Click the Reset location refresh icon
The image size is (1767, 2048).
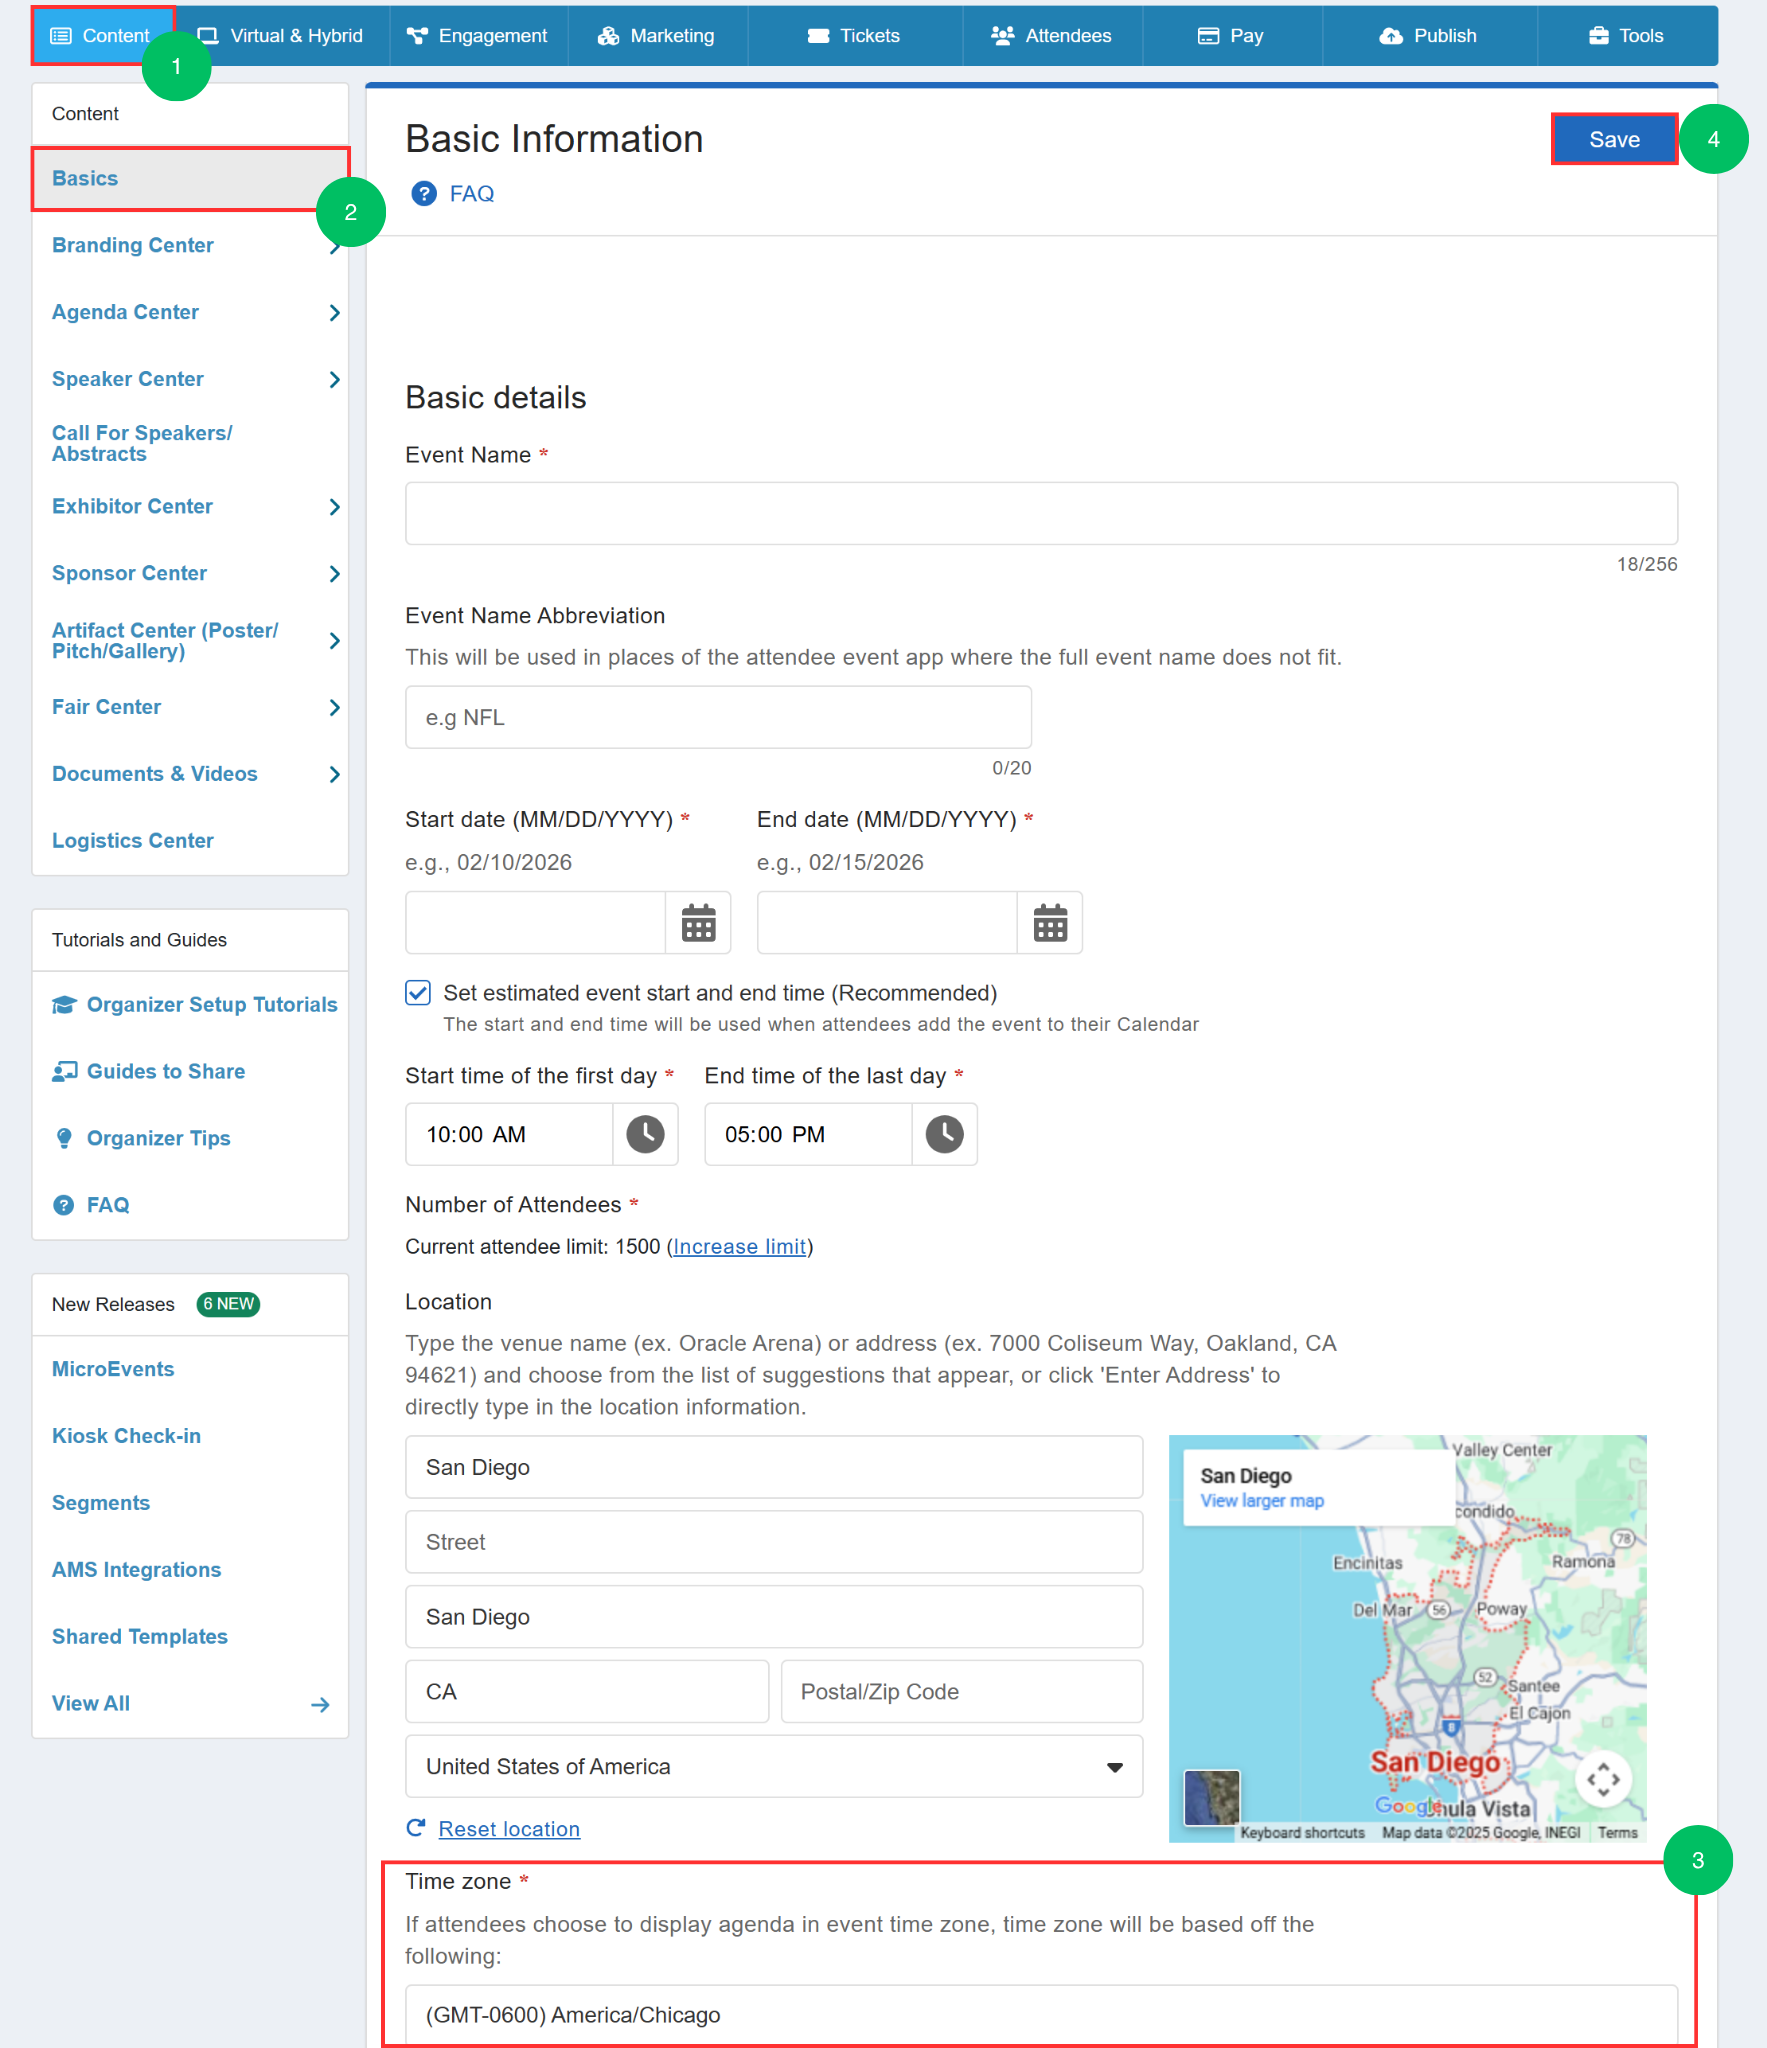(x=416, y=1828)
